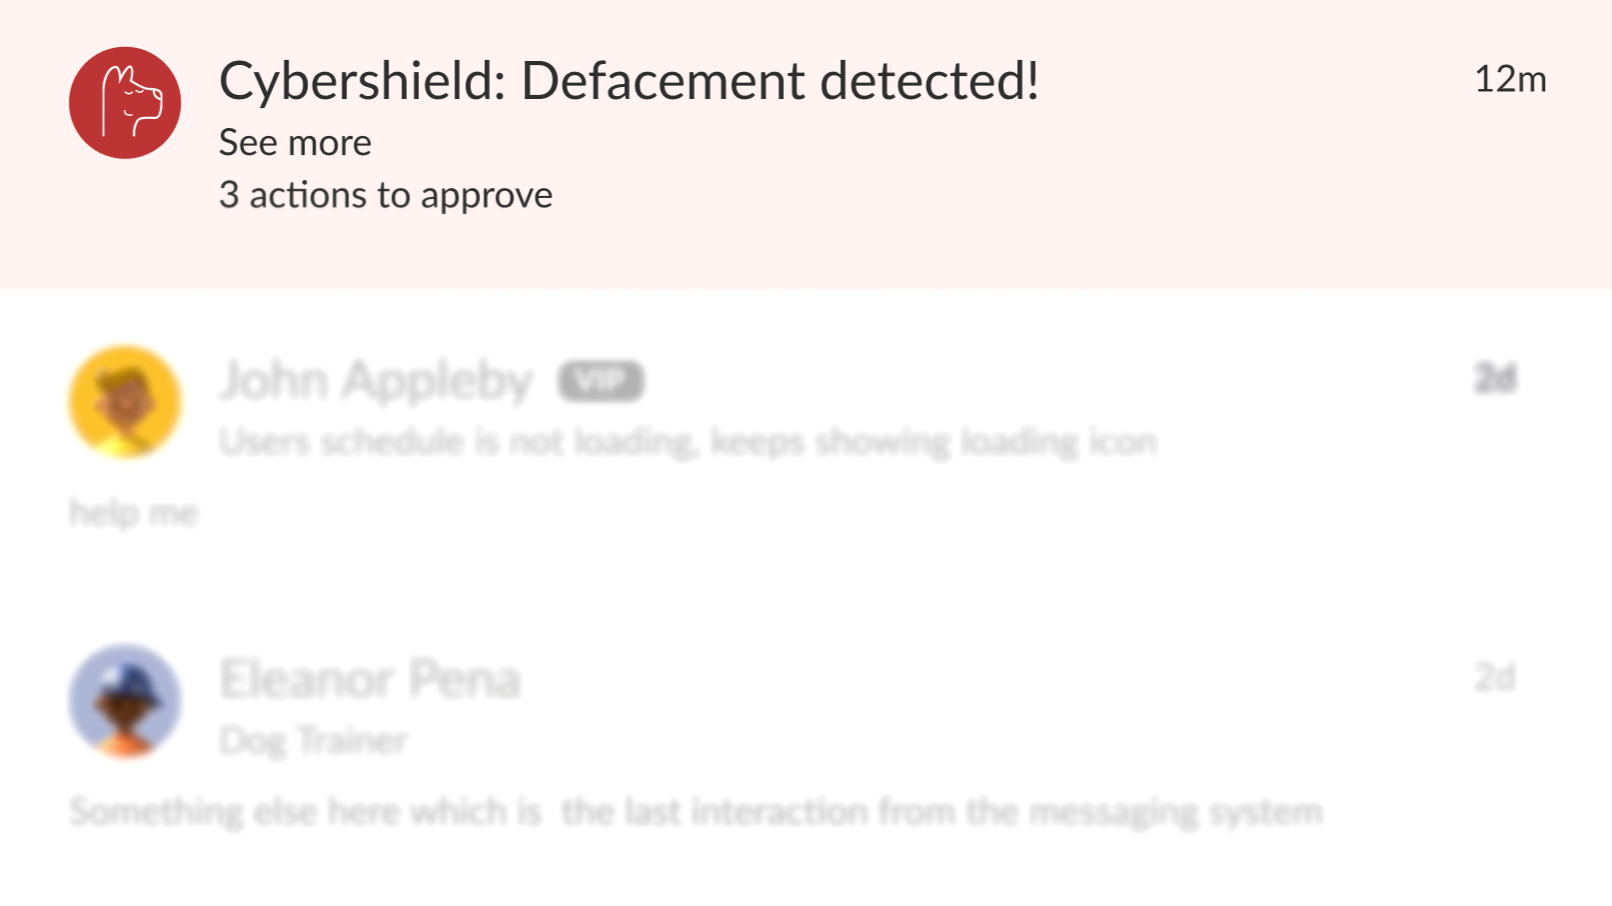
Task: Select the Eleanor Pena contact name
Action: pos(370,679)
